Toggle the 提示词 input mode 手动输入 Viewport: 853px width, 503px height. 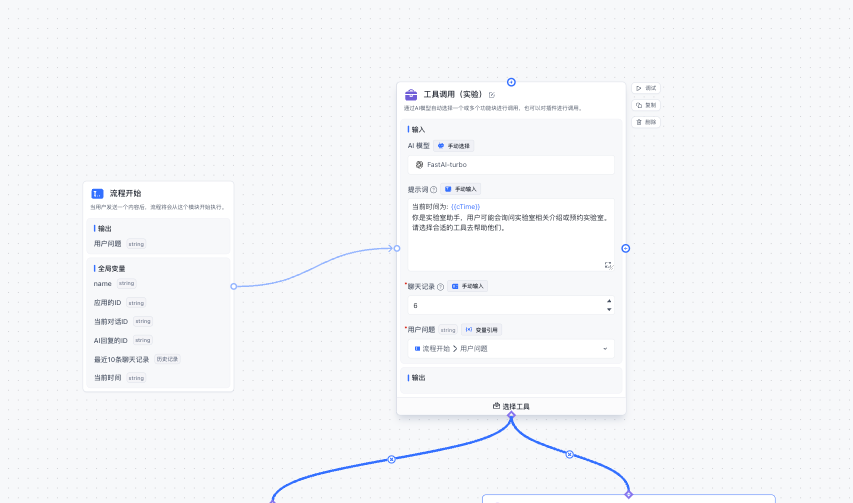[461, 189]
